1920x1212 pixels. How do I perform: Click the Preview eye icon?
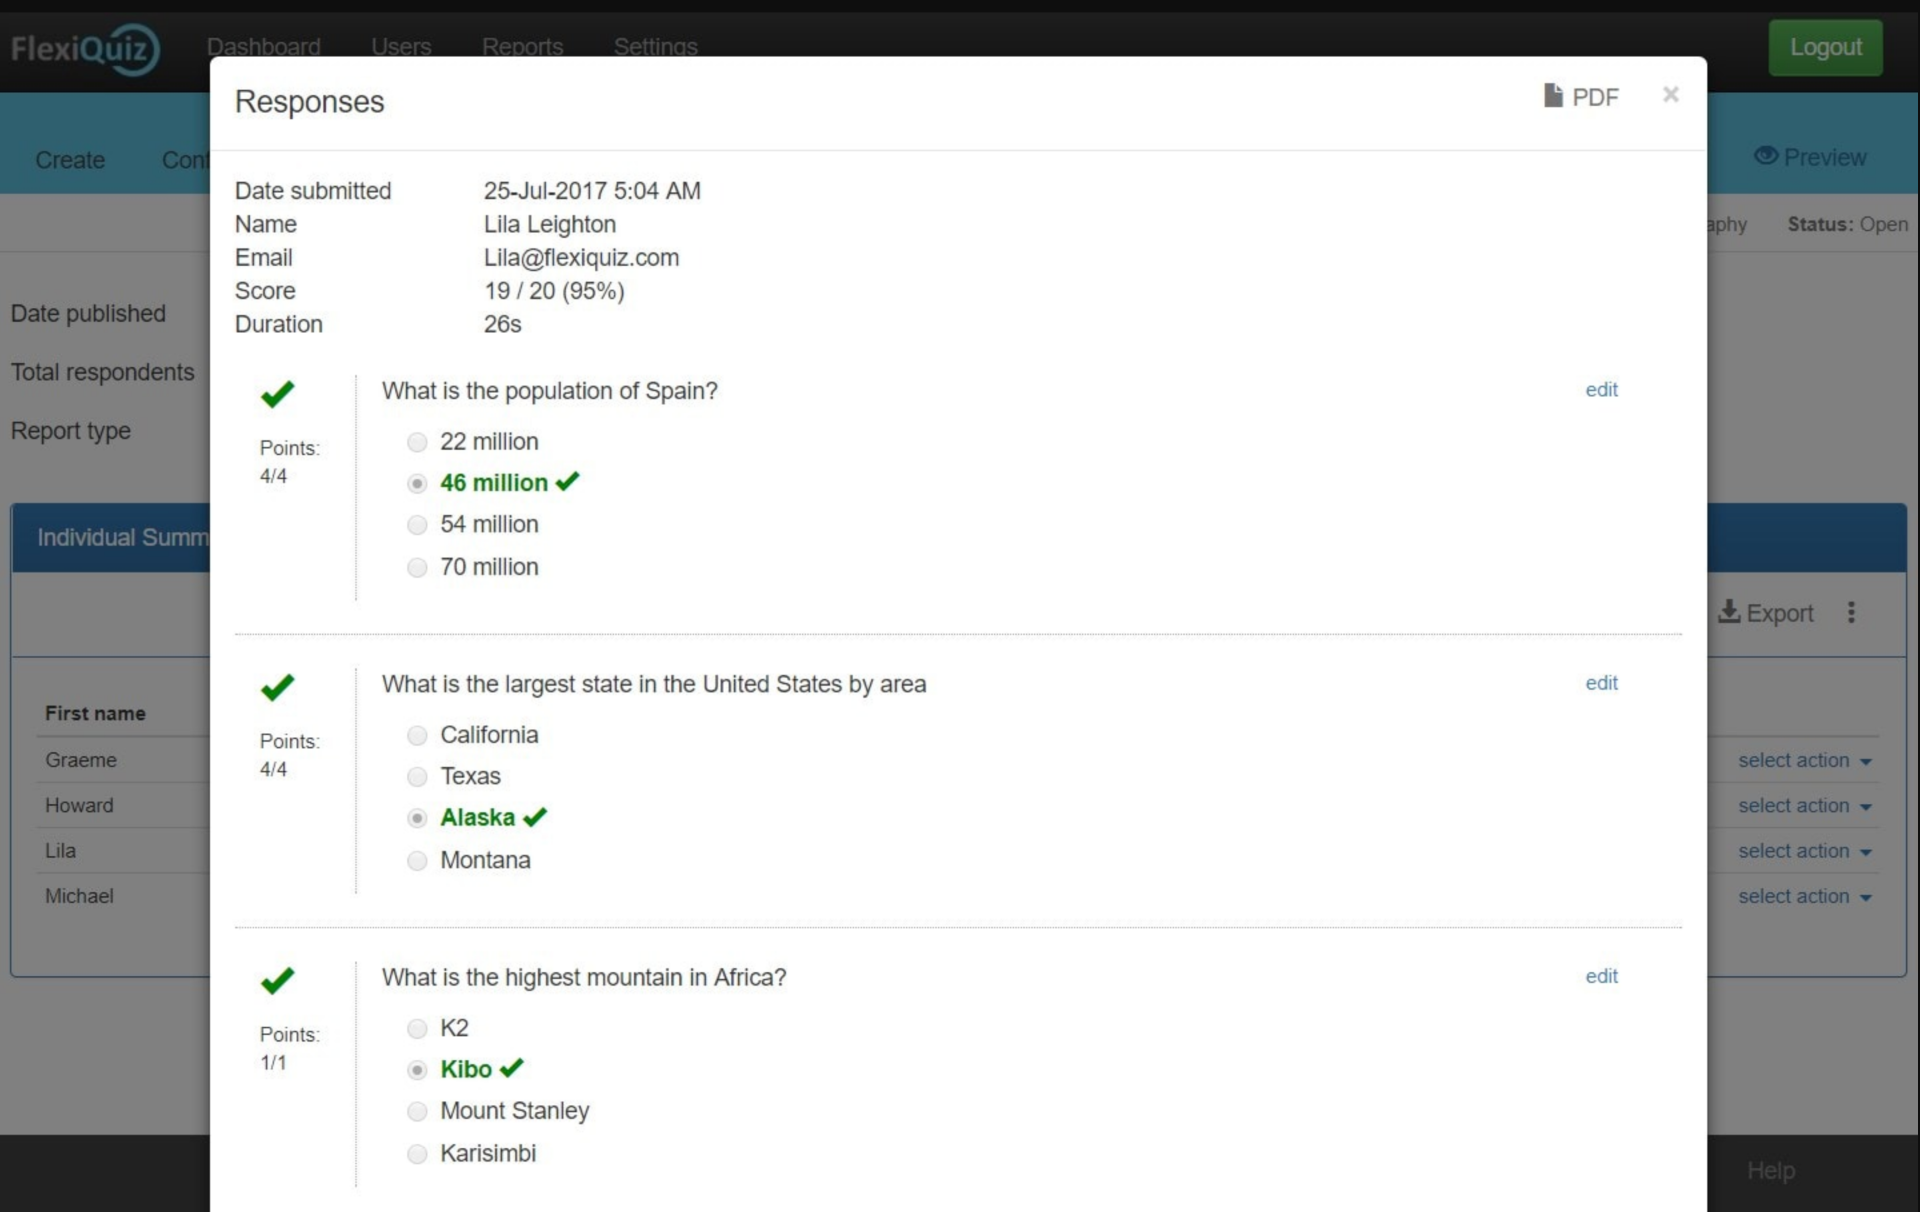[x=1766, y=156]
